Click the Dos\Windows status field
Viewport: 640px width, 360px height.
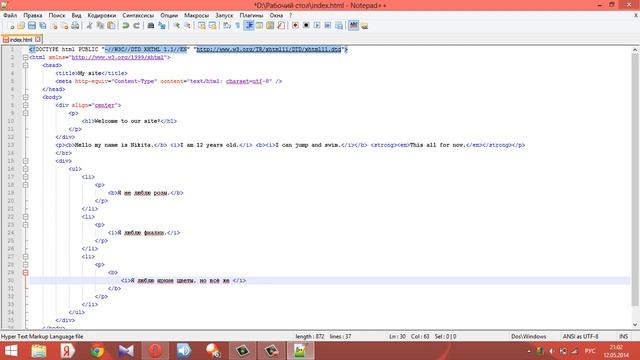pyautogui.click(x=529, y=337)
